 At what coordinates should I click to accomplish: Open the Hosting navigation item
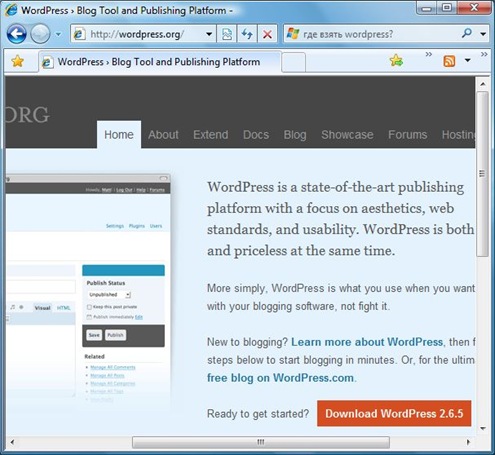pyautogui.click(x=458, y=135)
